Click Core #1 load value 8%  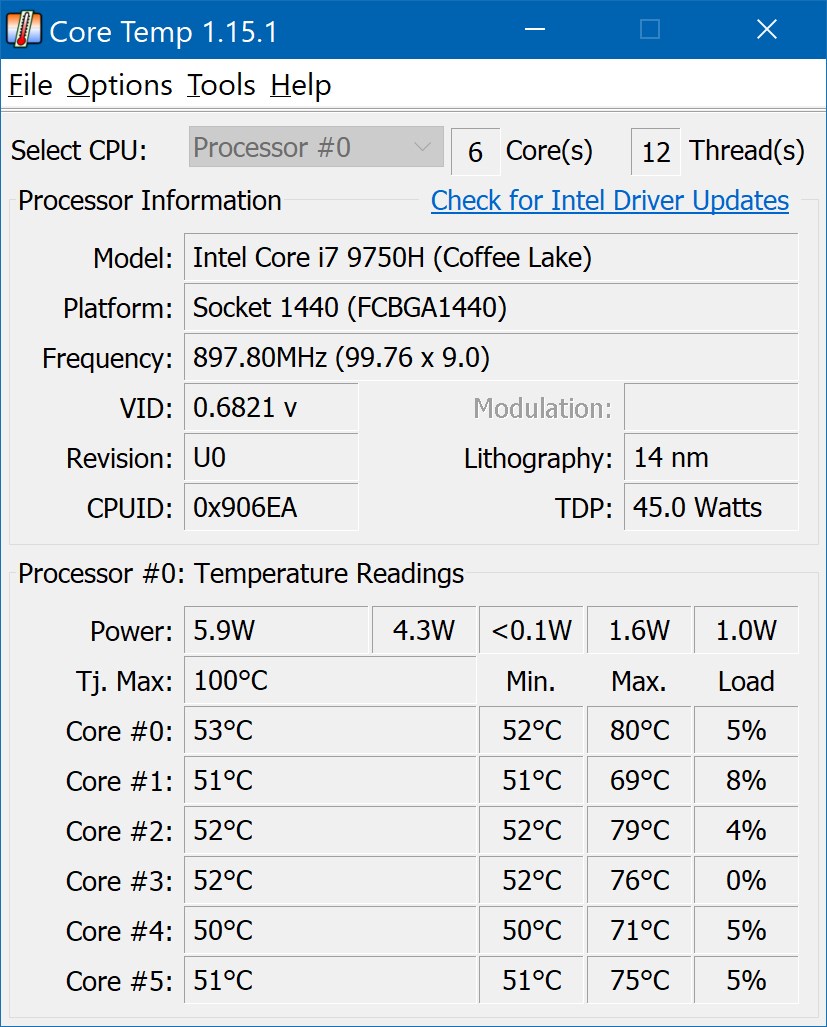pyautogui.click(x=746, y=781)
